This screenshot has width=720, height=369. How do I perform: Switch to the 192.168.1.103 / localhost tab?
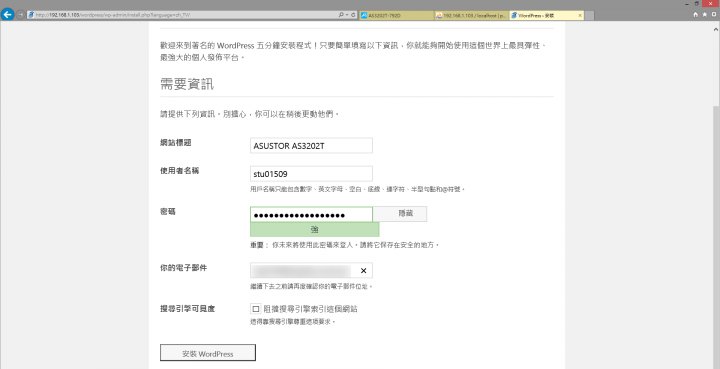click(472, 15)
